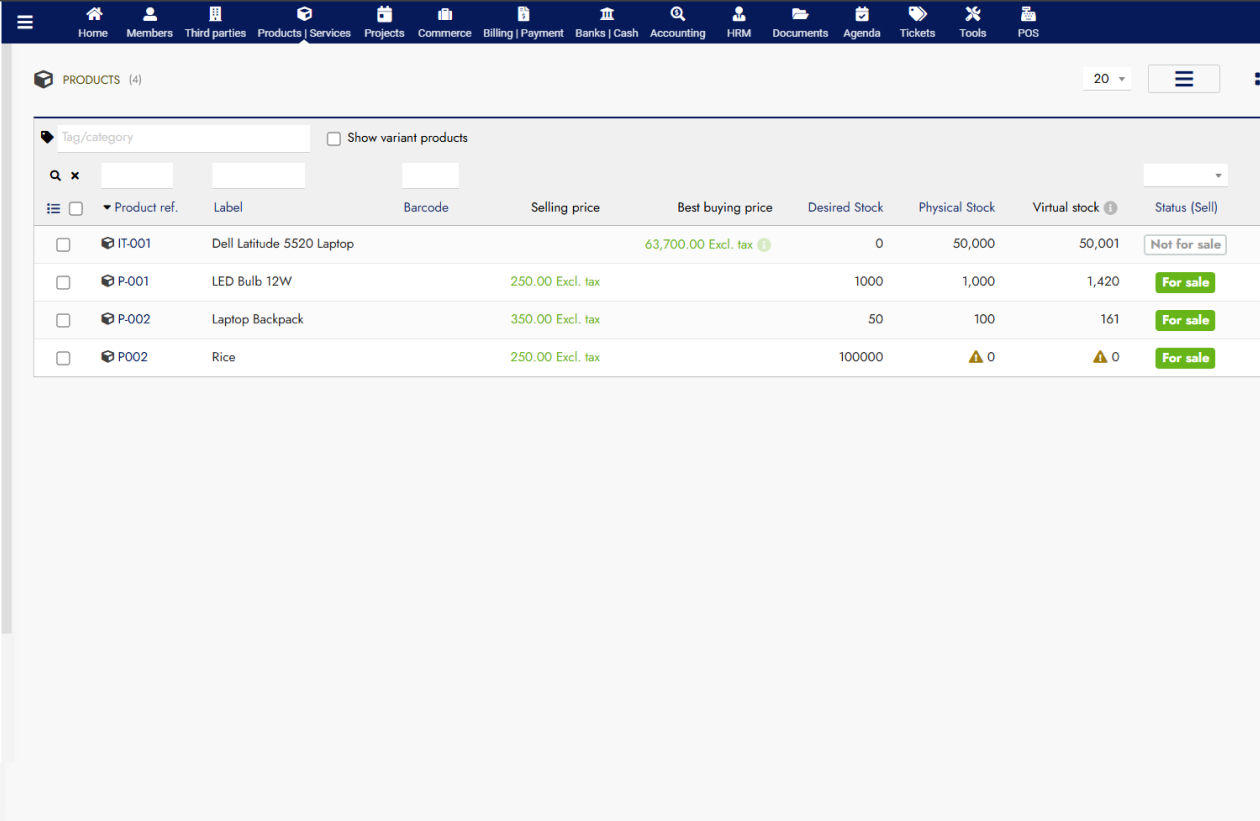Check the select-all checkbox in header
This screenshot has height=821, width=1260.
[x=76, y=209]
